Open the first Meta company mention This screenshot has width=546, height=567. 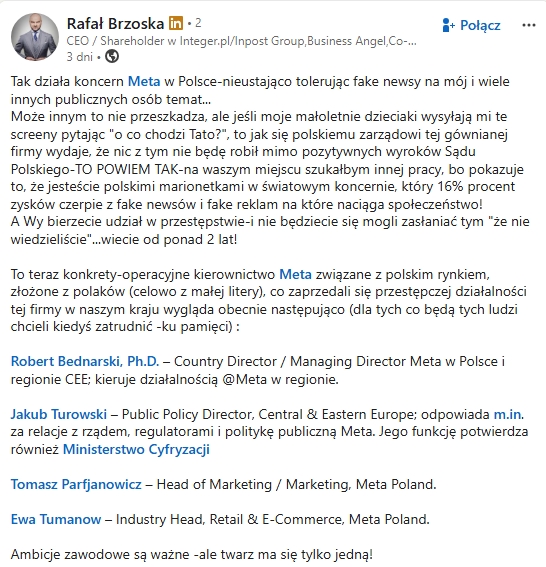144,81
